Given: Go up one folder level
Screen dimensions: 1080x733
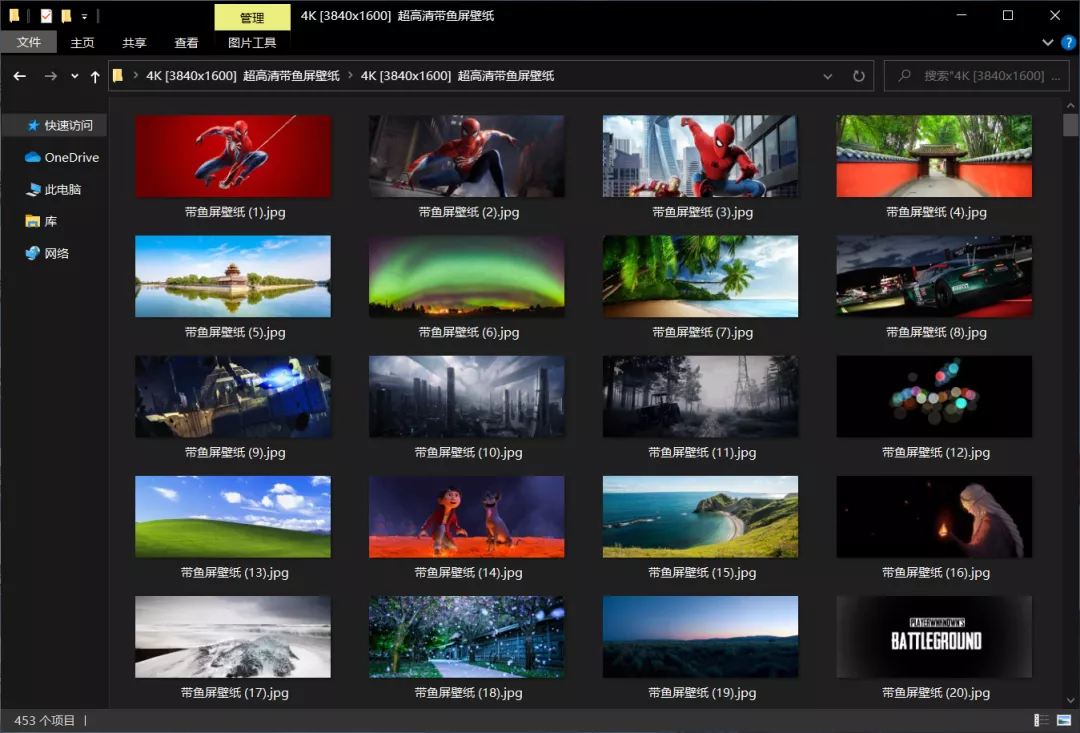Looking at the screenshot, I should pyautogui.click(x=95, y=76).
